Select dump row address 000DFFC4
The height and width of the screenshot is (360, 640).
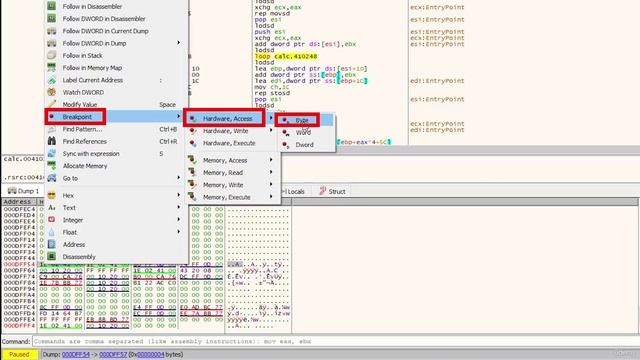(x=20, y=307)
